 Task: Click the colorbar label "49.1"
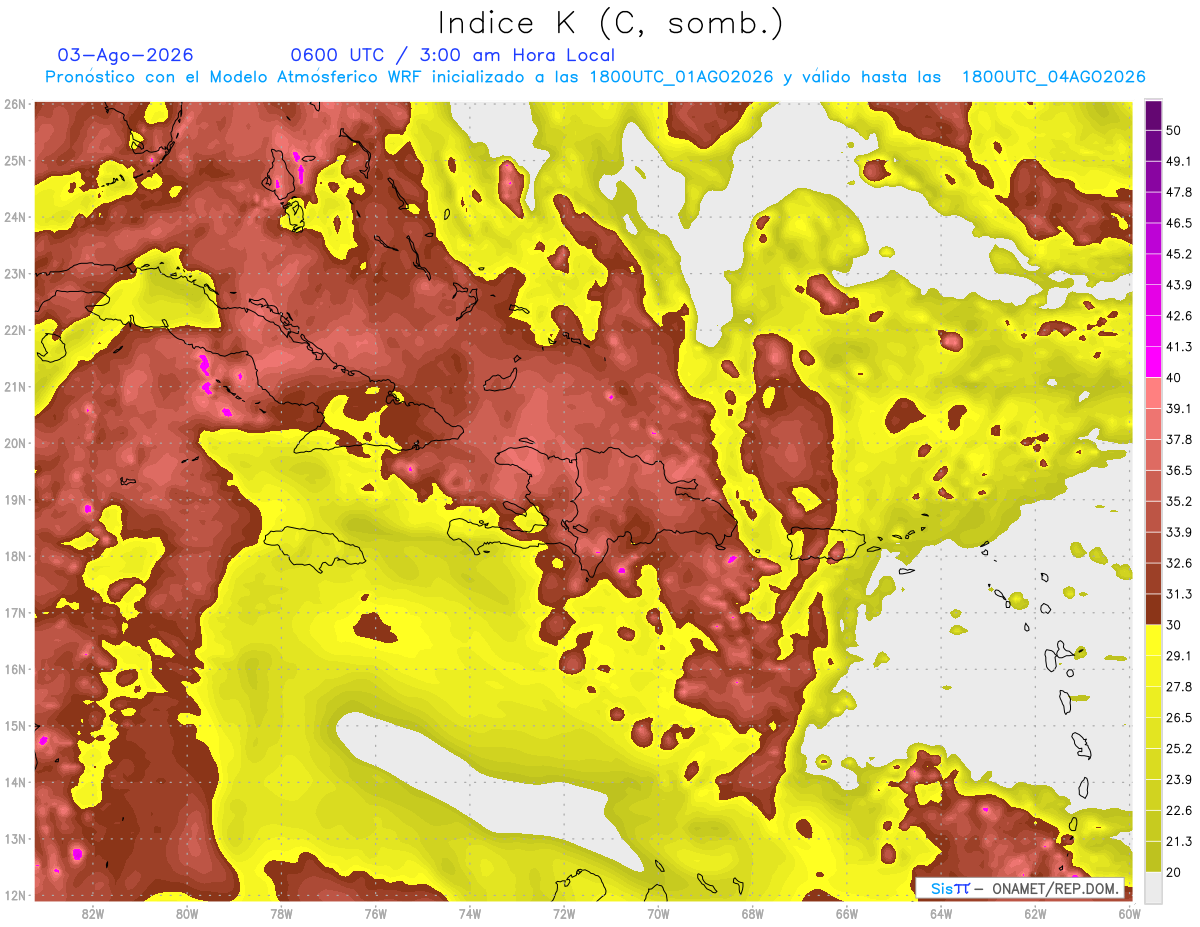click(x=1178, y=161)
